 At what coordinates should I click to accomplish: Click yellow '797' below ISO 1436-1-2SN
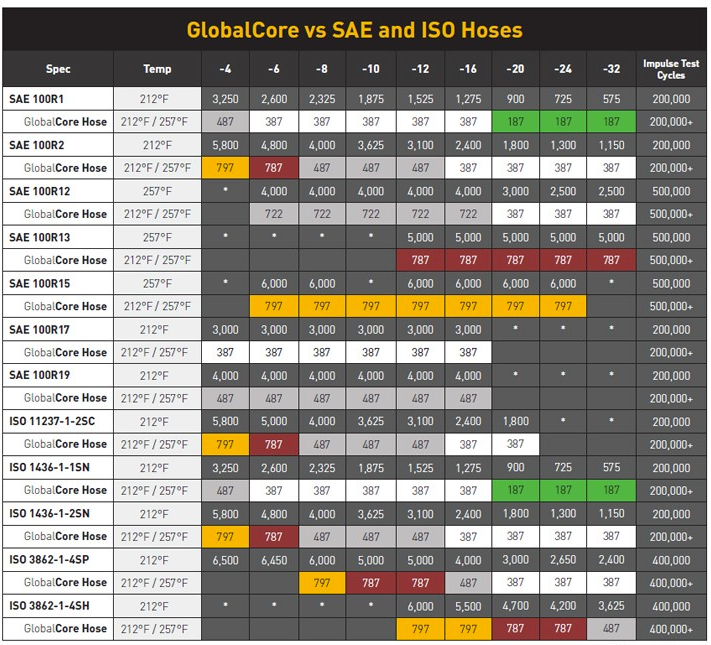coord(225,537)
